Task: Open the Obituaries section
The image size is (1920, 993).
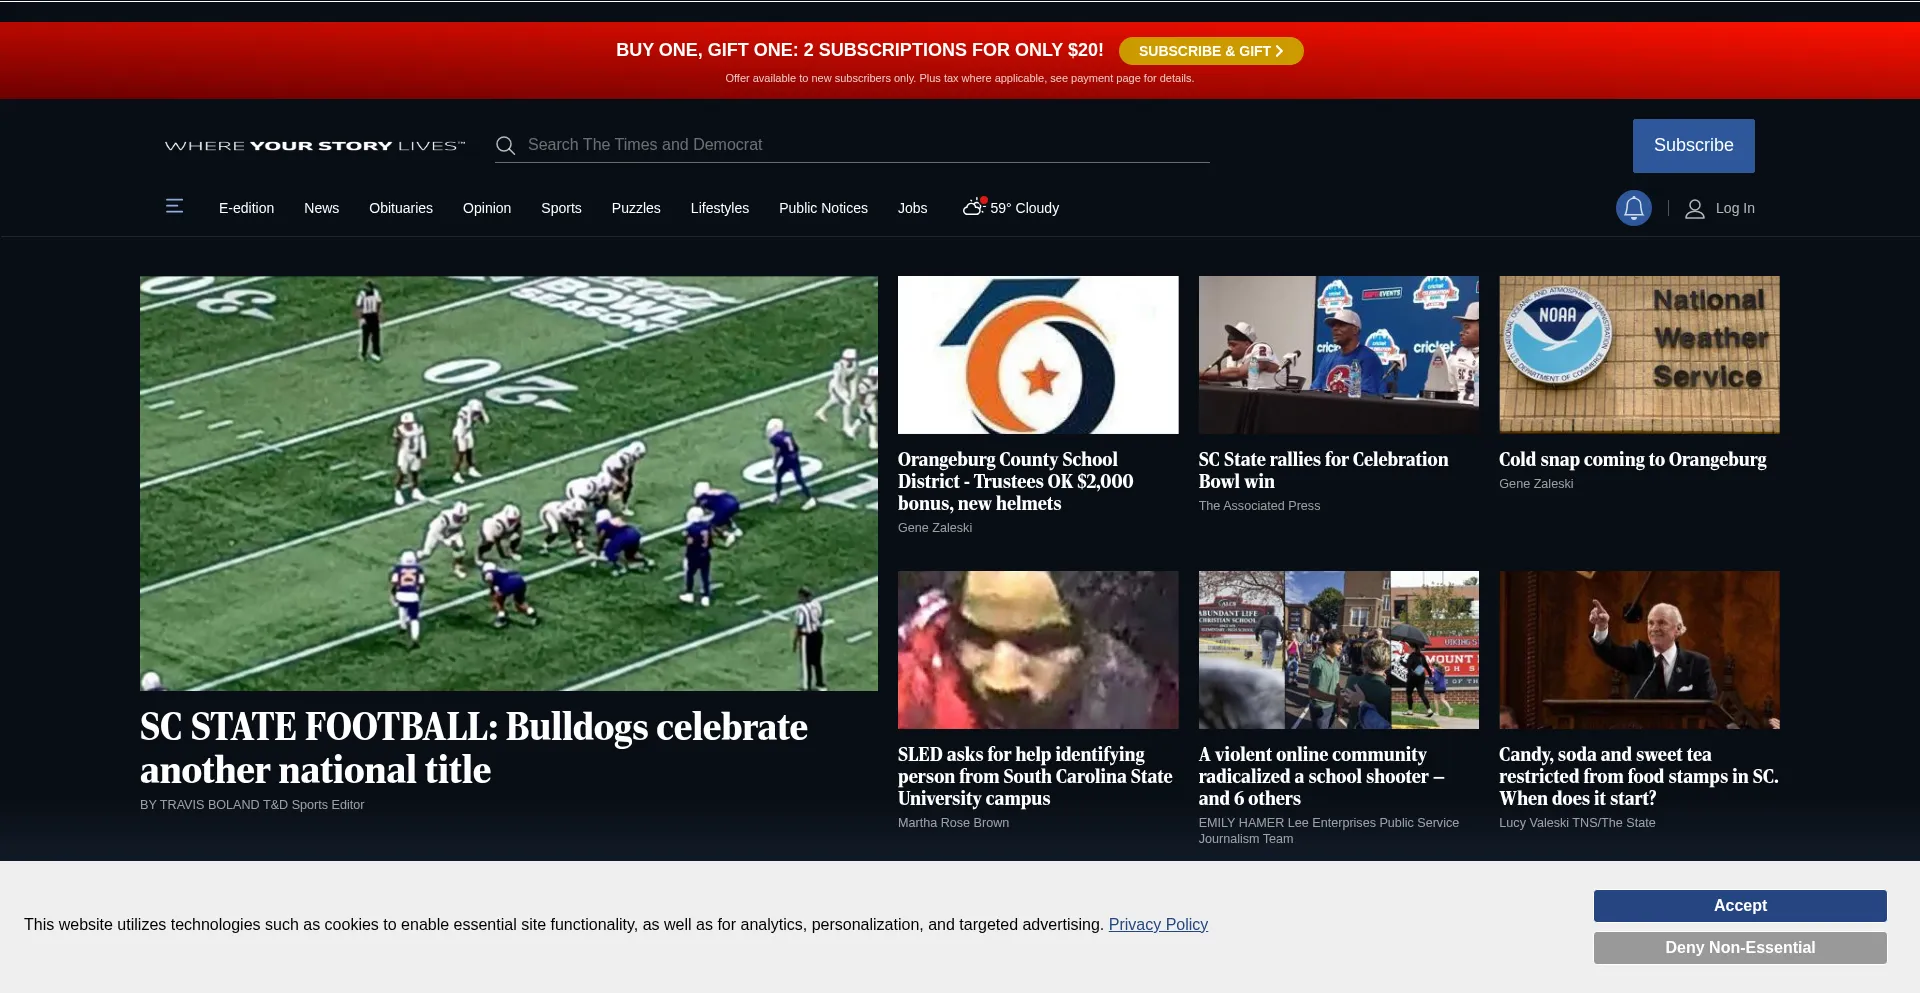Action: tap(400, 208)
